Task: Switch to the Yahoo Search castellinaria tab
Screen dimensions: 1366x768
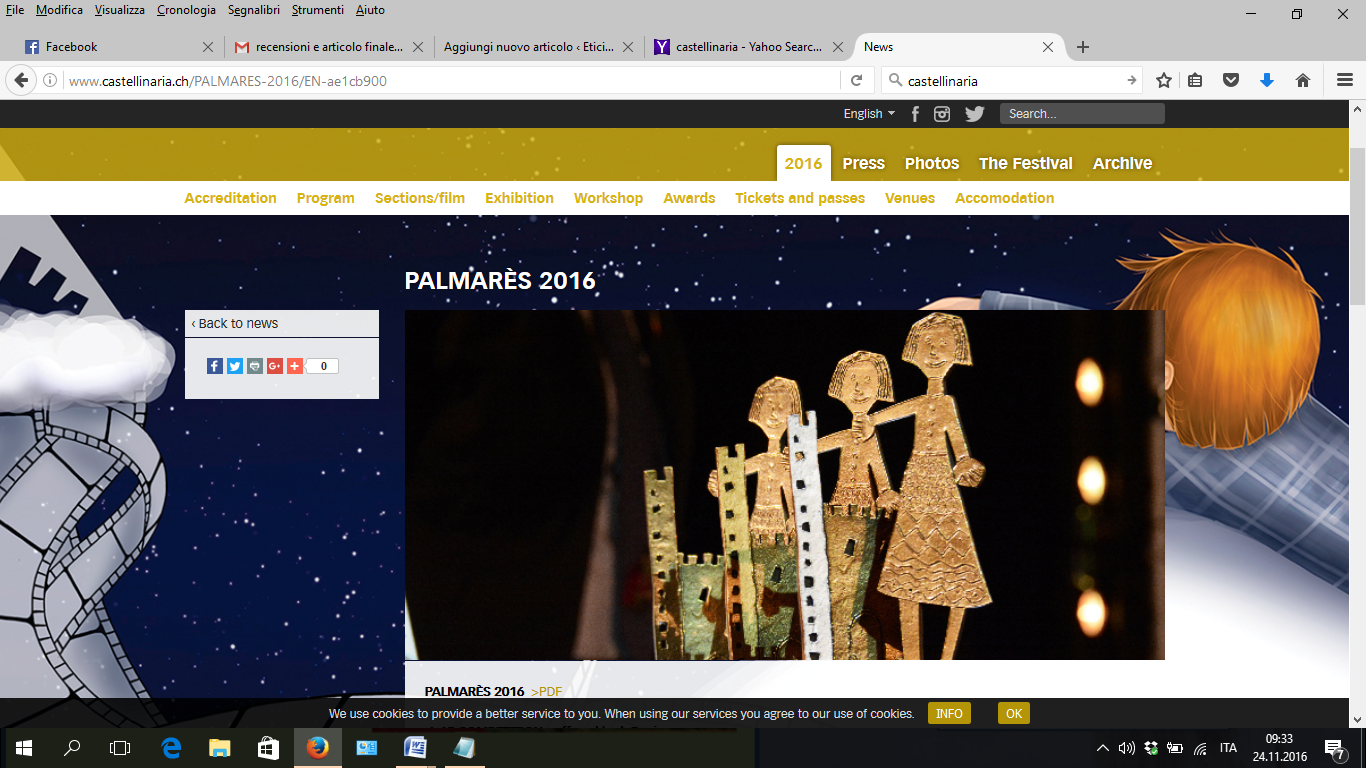Action: [x=748, y=47]
